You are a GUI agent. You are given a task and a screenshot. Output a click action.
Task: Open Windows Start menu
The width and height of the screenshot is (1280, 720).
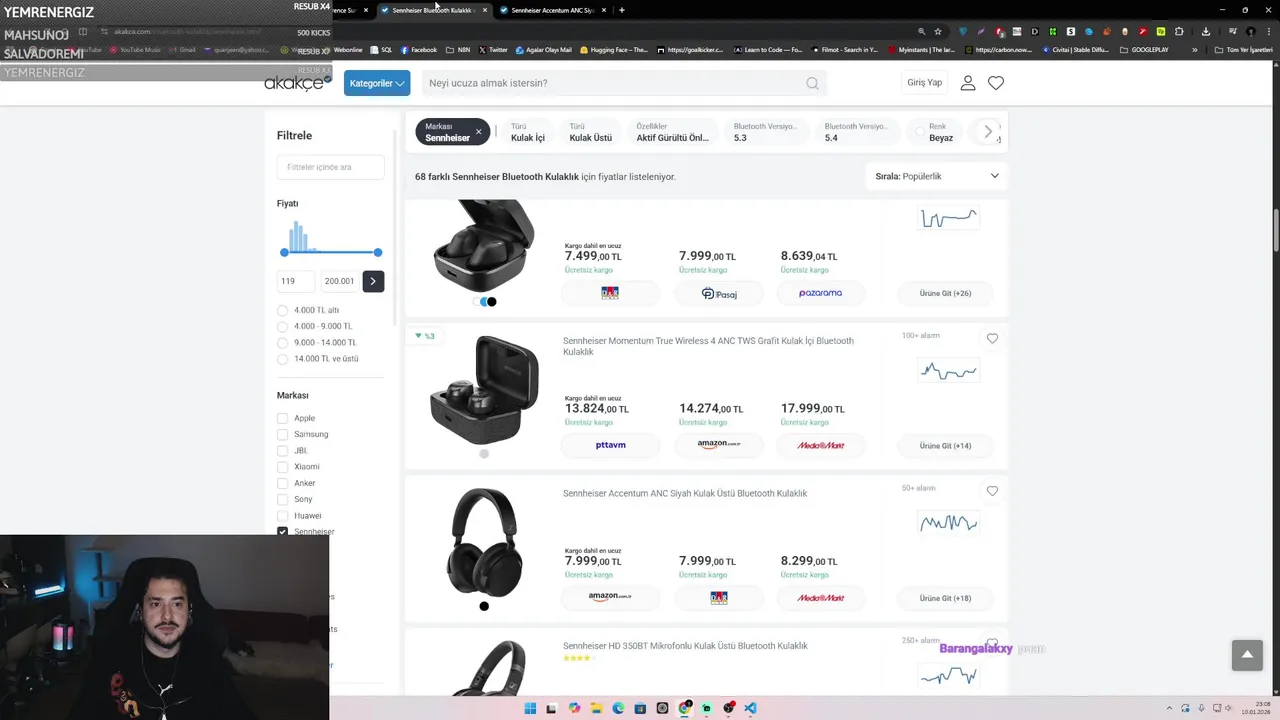[x=530, y=708]
